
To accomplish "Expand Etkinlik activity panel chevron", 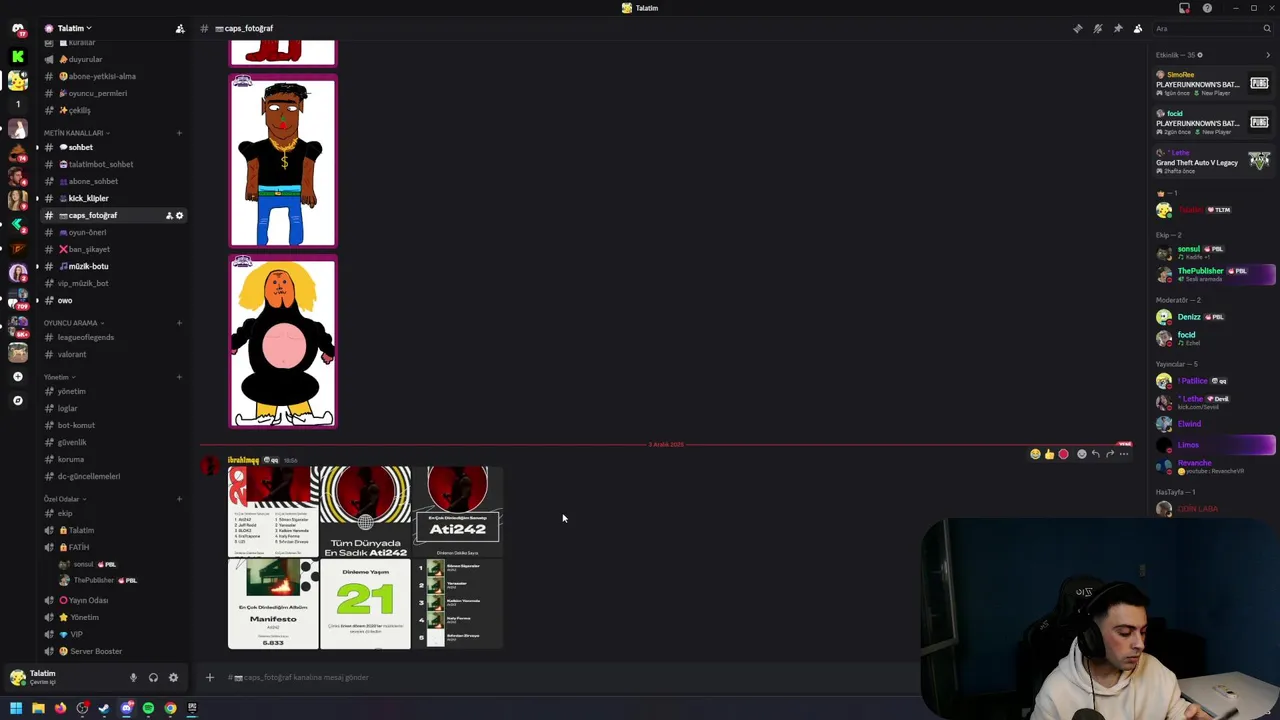I will coord(1268,55).
